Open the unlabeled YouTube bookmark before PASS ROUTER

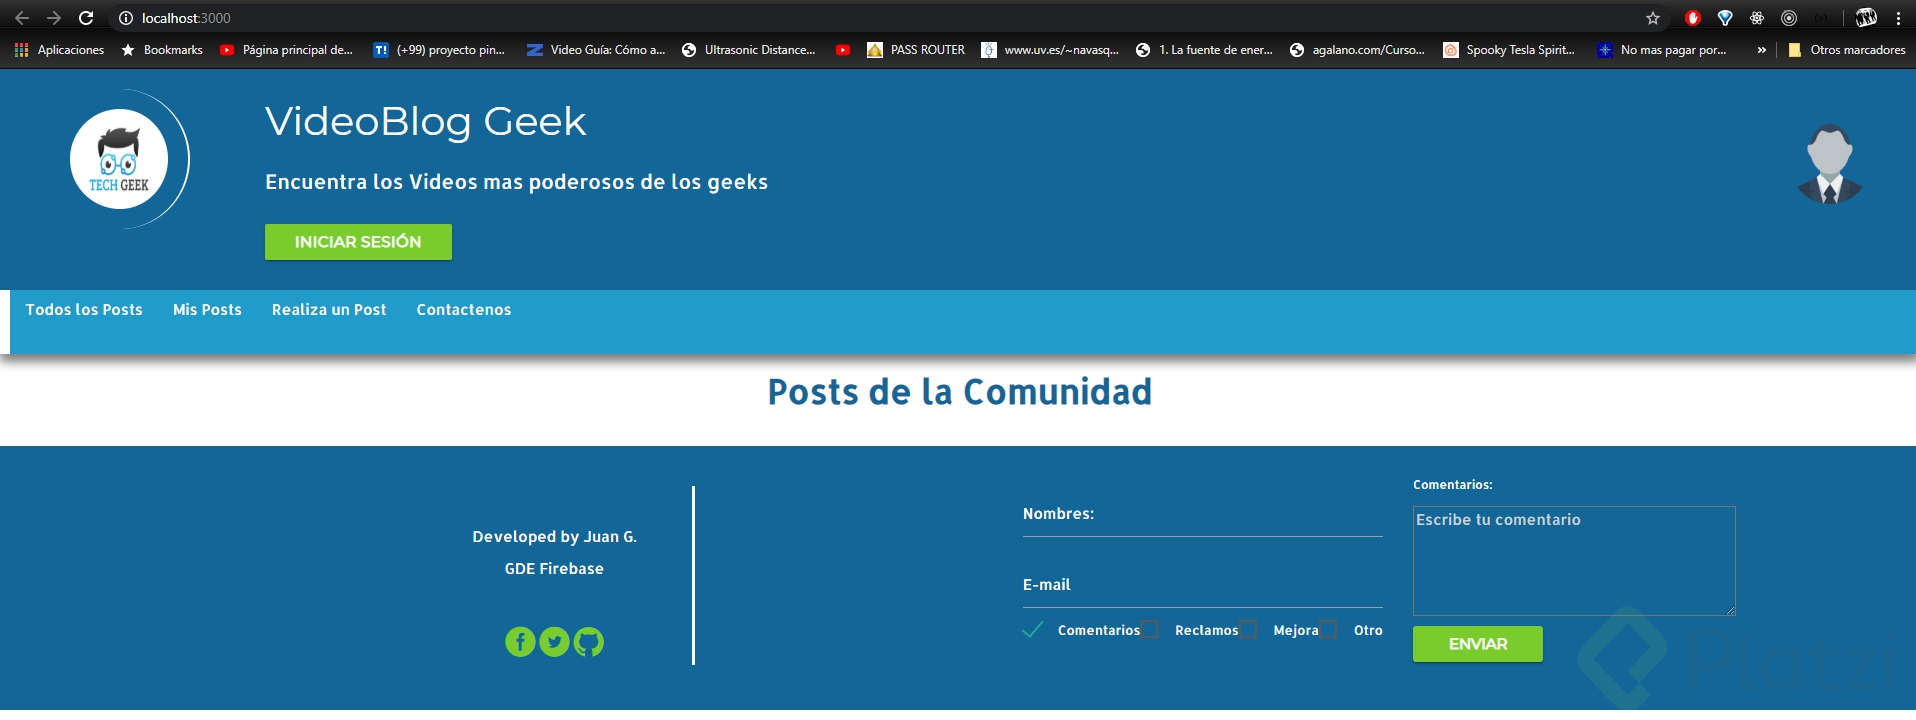[x=843, y=50]
